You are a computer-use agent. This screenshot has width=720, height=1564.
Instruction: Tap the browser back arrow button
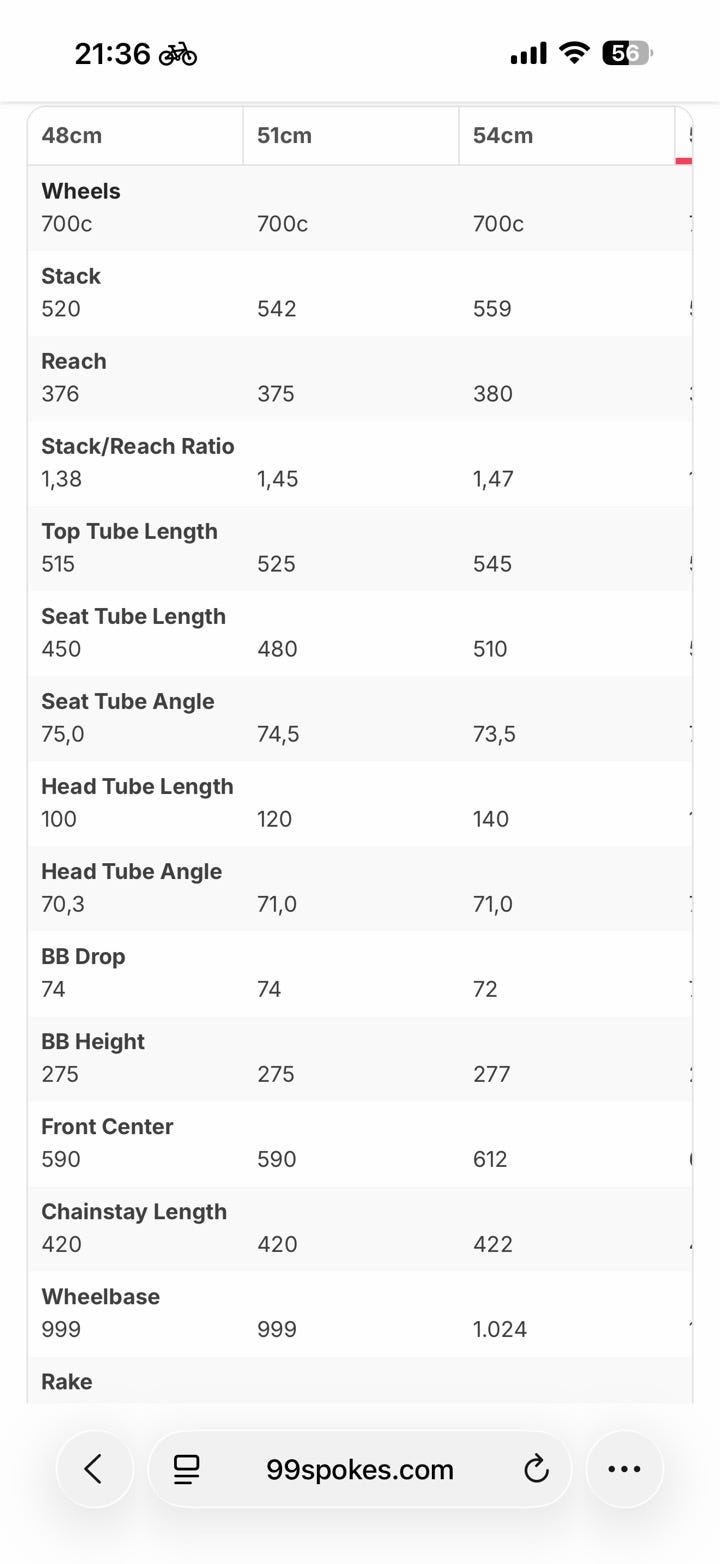(94, 1469)
